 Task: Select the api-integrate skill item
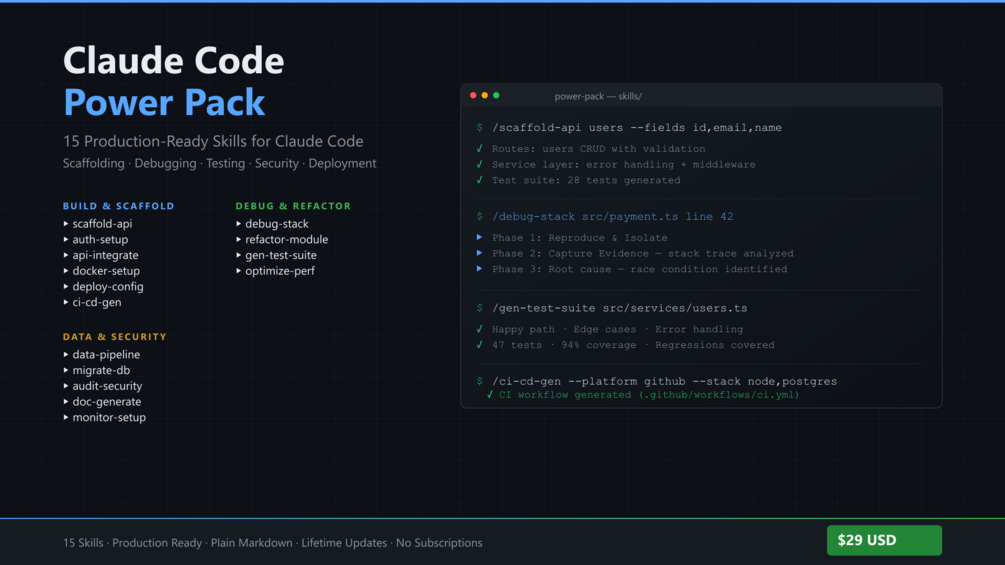tap(105, 255)
